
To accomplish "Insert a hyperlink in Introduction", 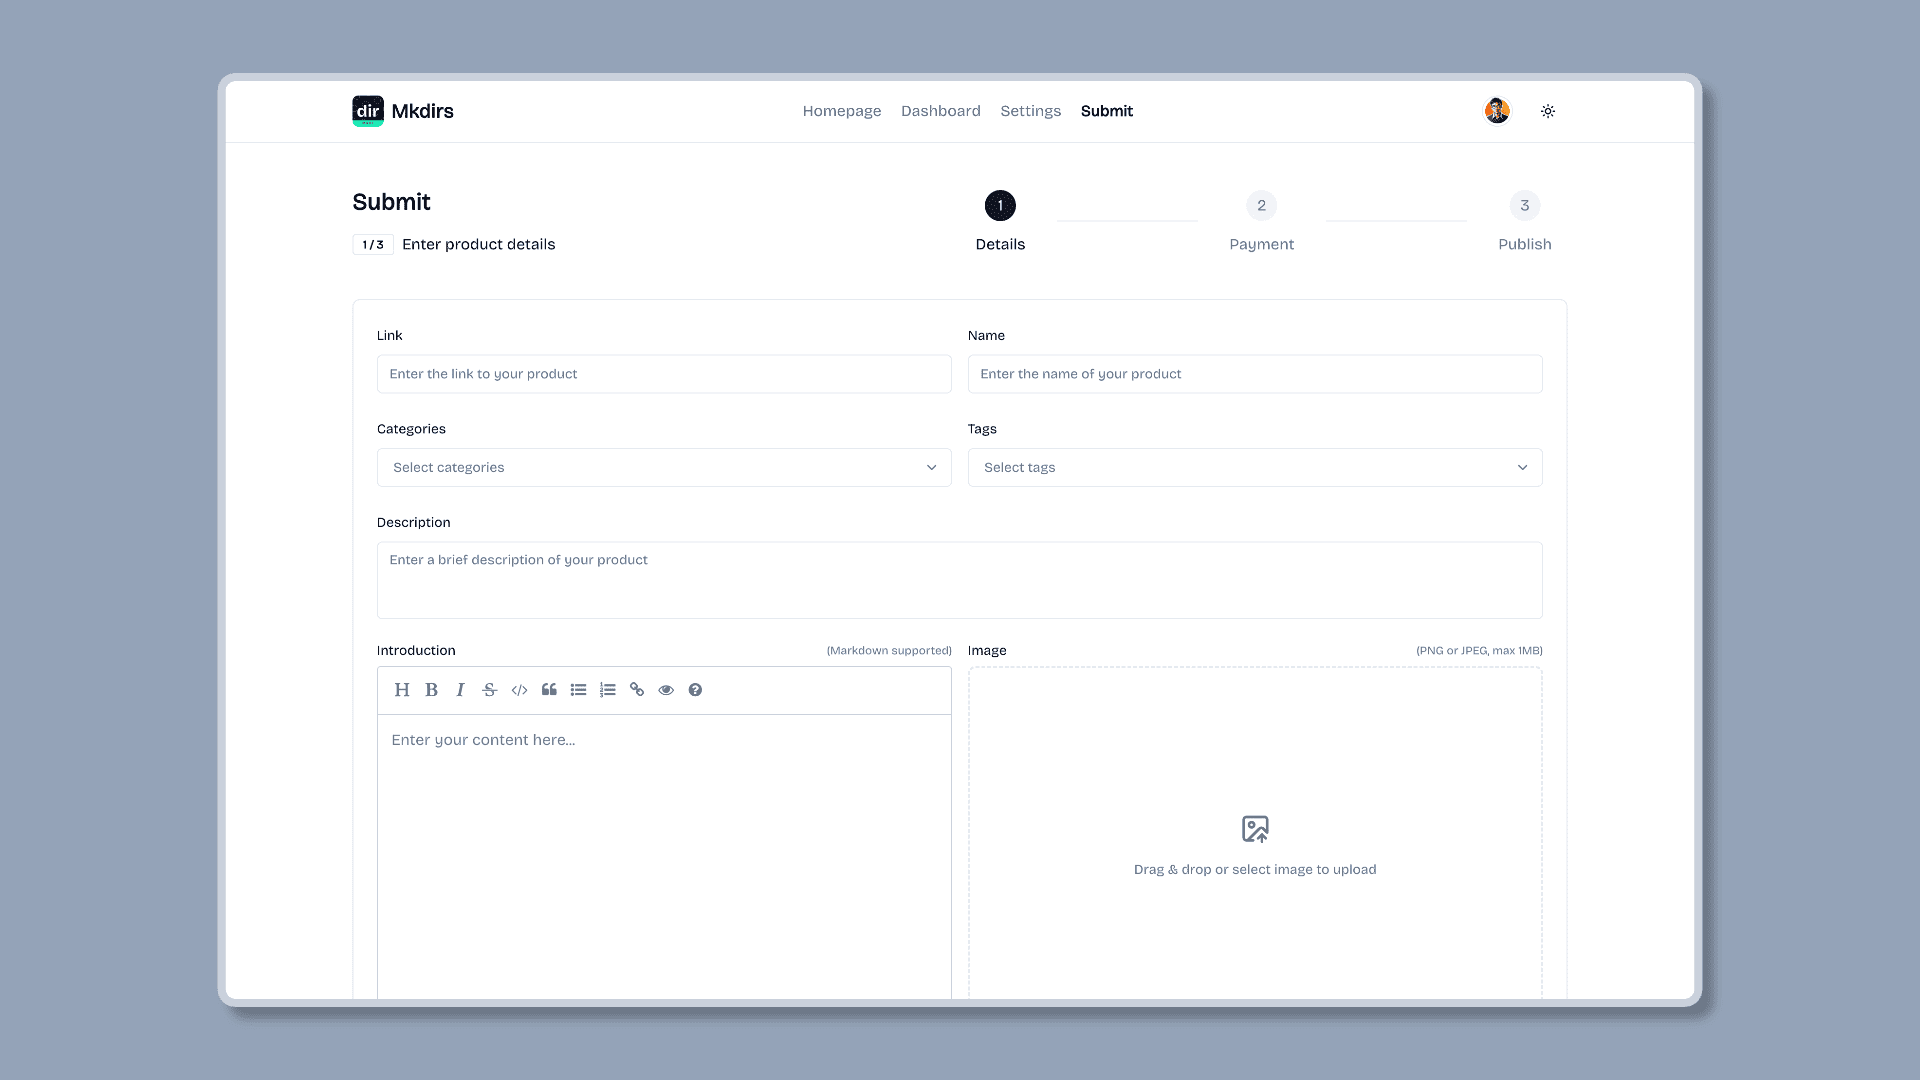I will coord(637,690).
